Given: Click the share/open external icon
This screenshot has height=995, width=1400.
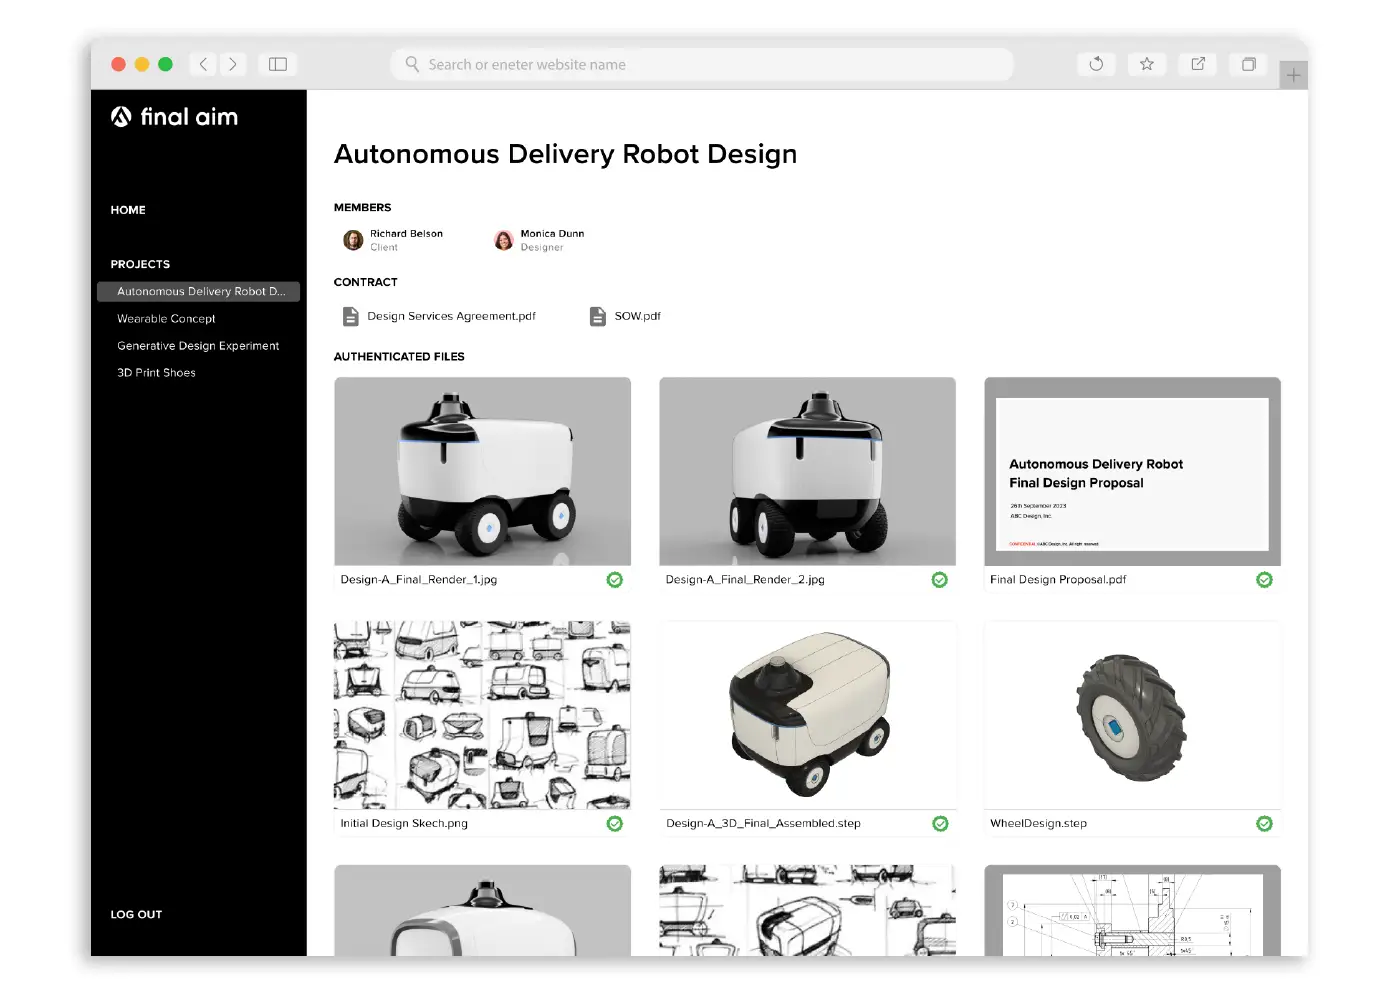Looking at the screenshot, I should pos(1198,64).
